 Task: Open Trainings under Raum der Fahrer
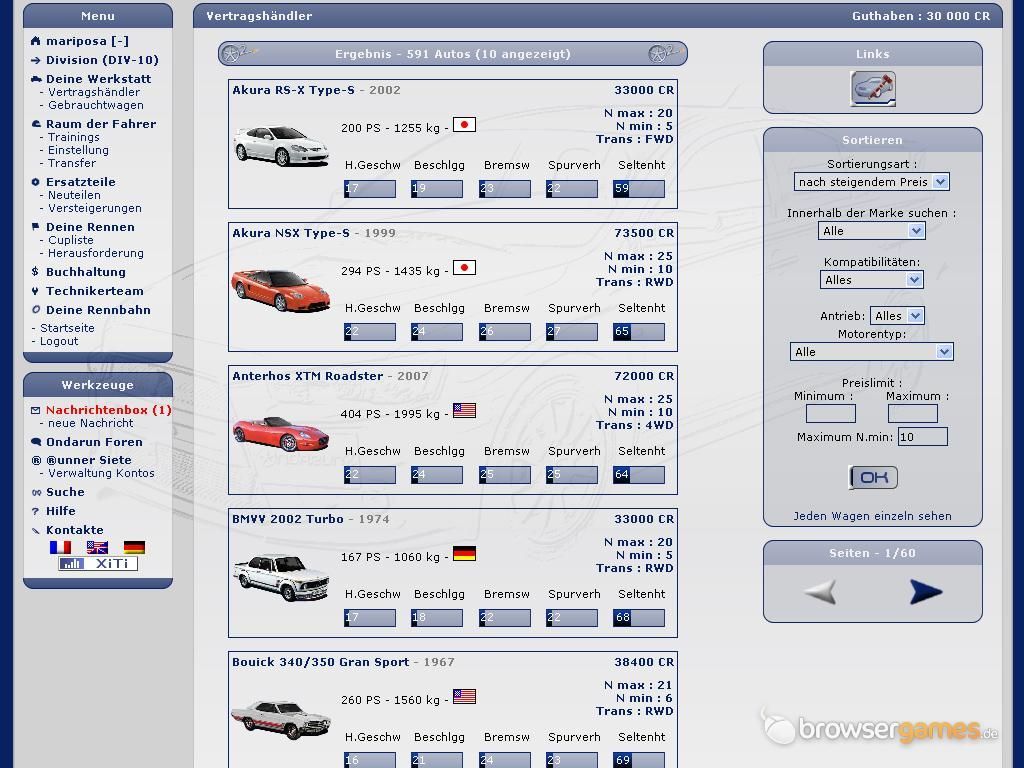pyautogui.click(x=74, y=137)
